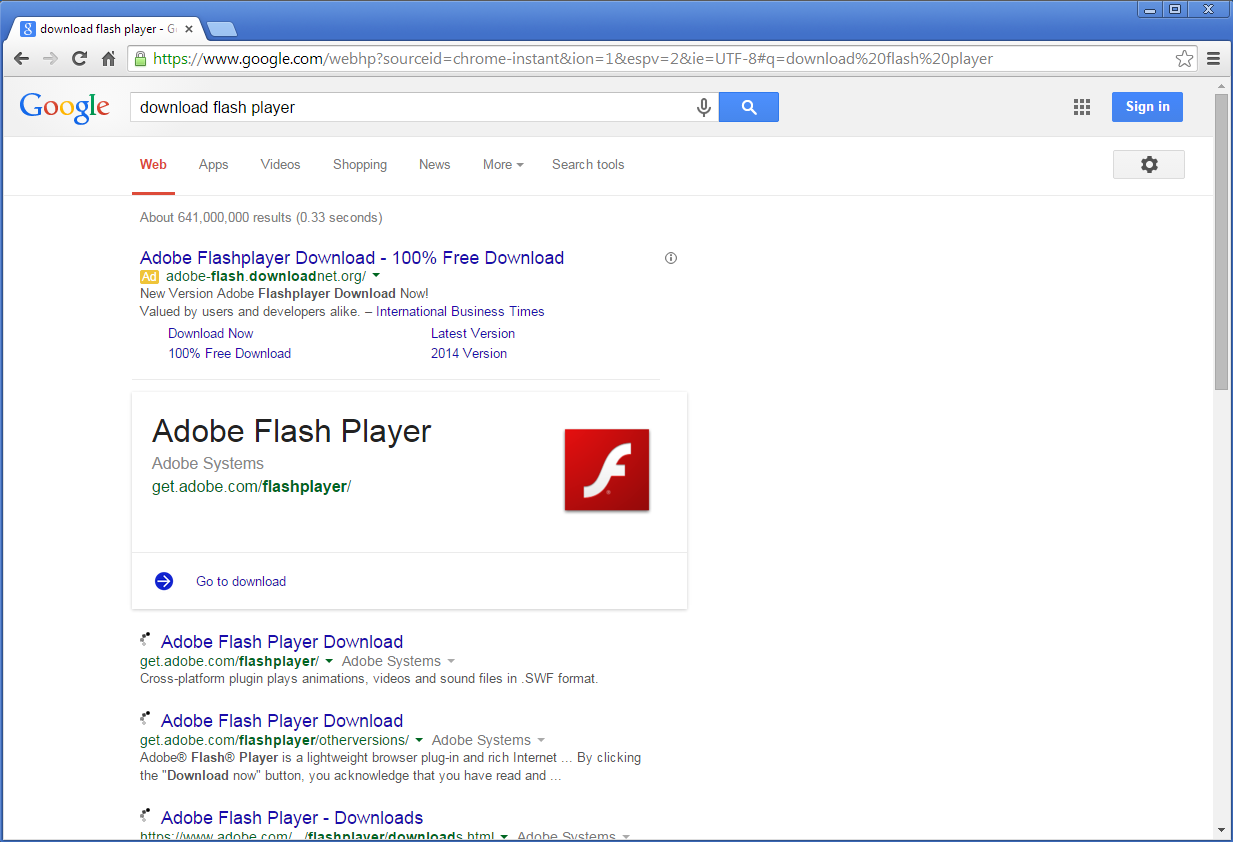Open the browser home page icon
Image resolution: width=1233 pixels, height=842 pixels.
(x=108, y=59)
